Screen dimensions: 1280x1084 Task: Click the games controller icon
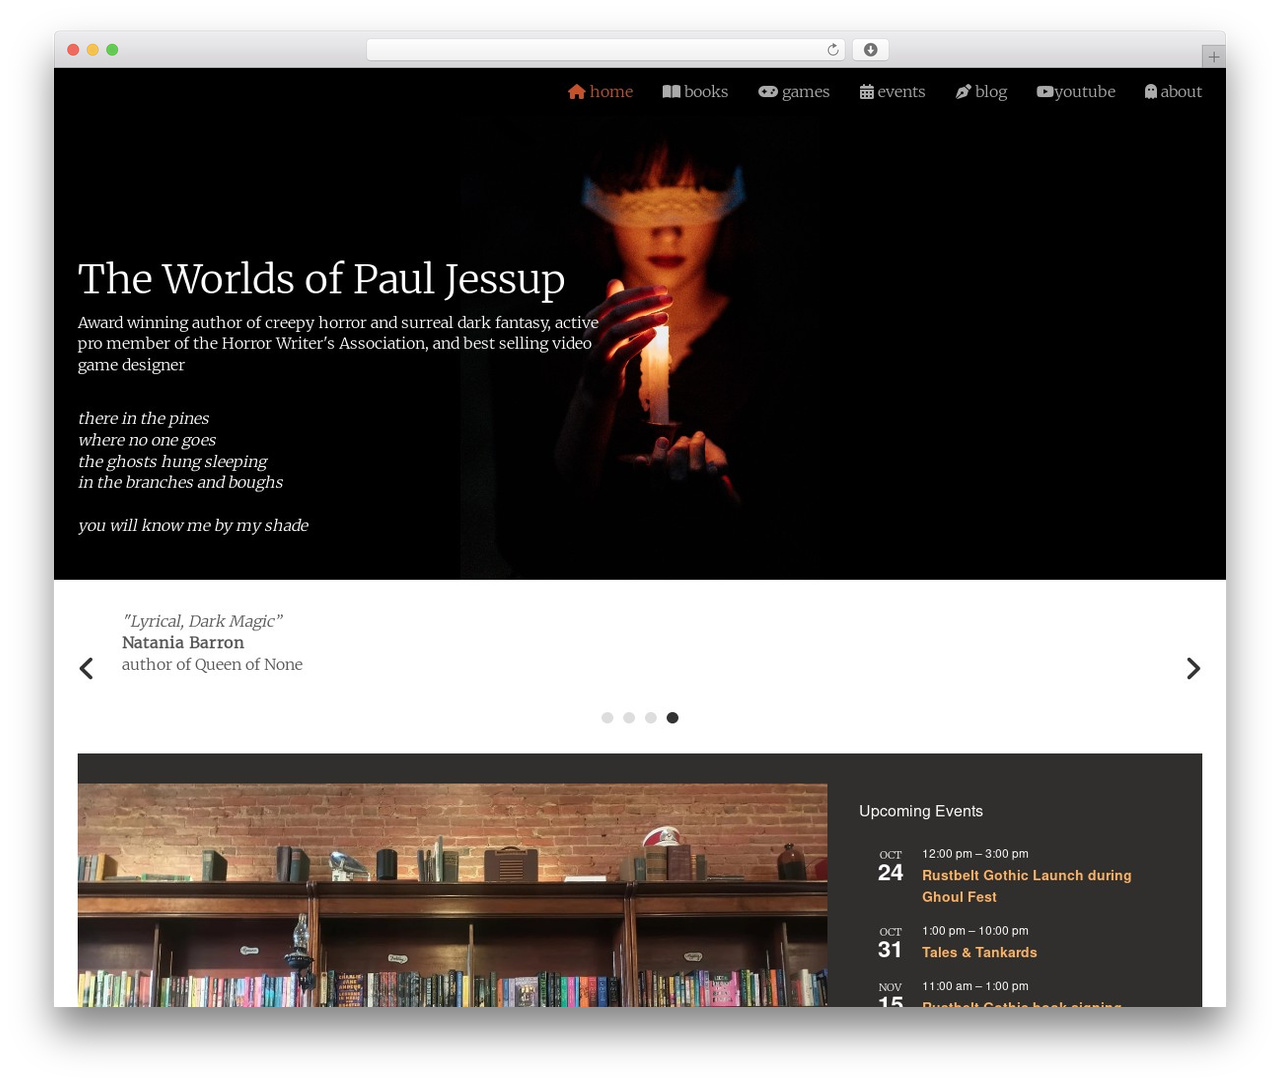(768, 92)
